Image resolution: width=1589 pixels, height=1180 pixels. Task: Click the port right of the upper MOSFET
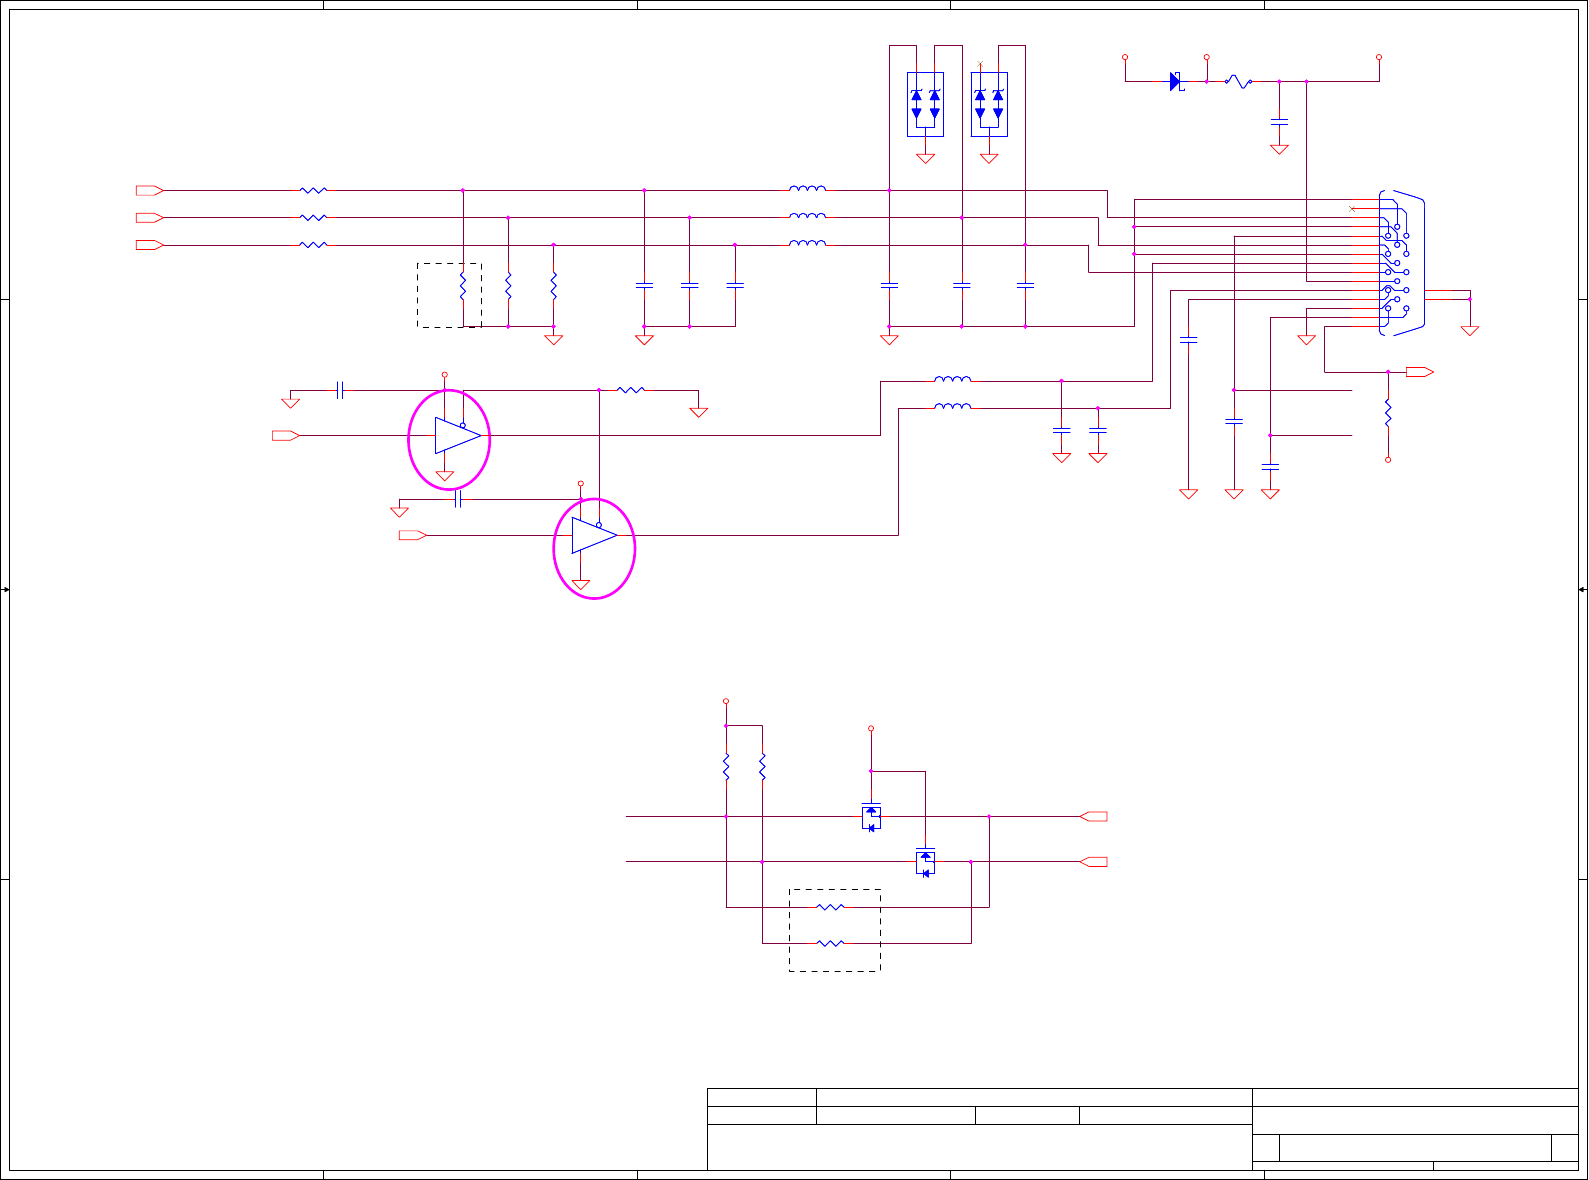pyautogui.click(x=1094, y=816)
